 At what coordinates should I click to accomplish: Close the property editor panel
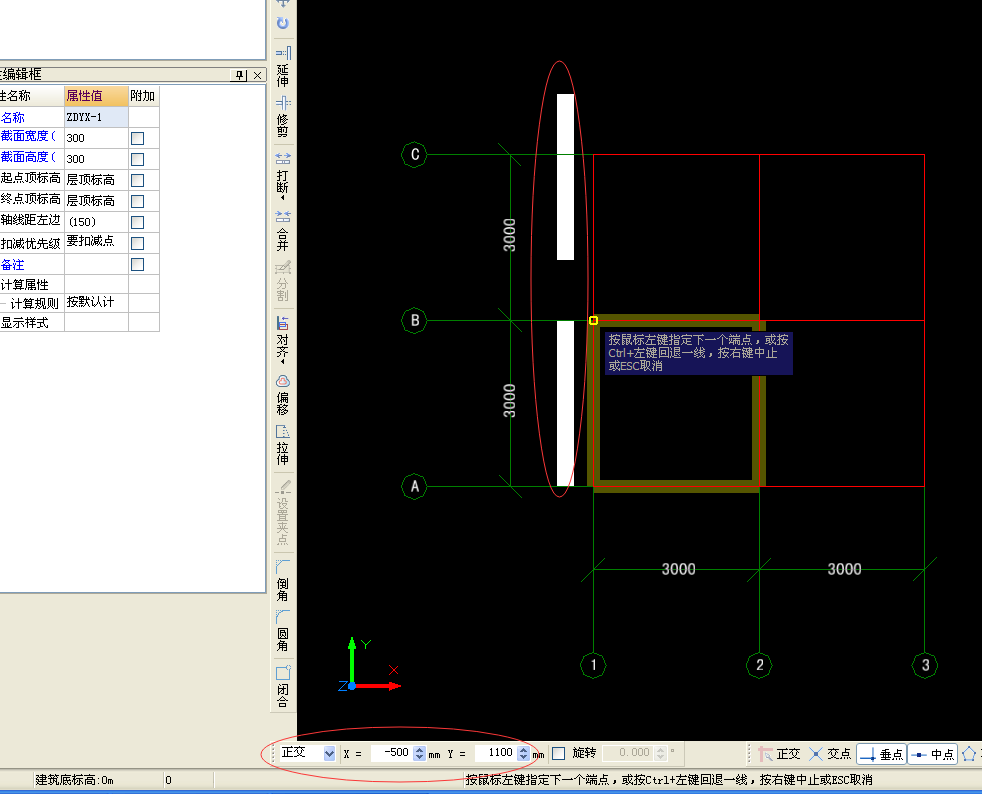coord(257,75)
